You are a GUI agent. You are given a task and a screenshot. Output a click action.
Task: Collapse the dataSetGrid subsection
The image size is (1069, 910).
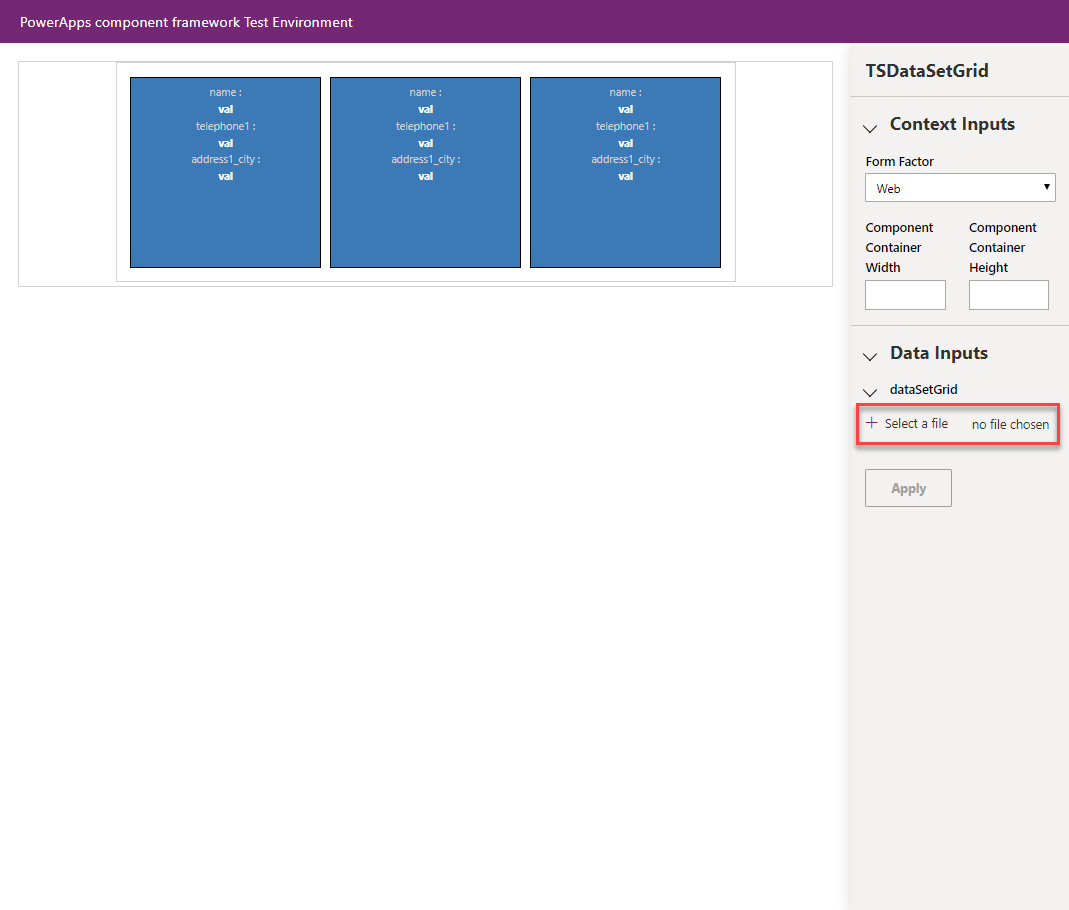869,392
